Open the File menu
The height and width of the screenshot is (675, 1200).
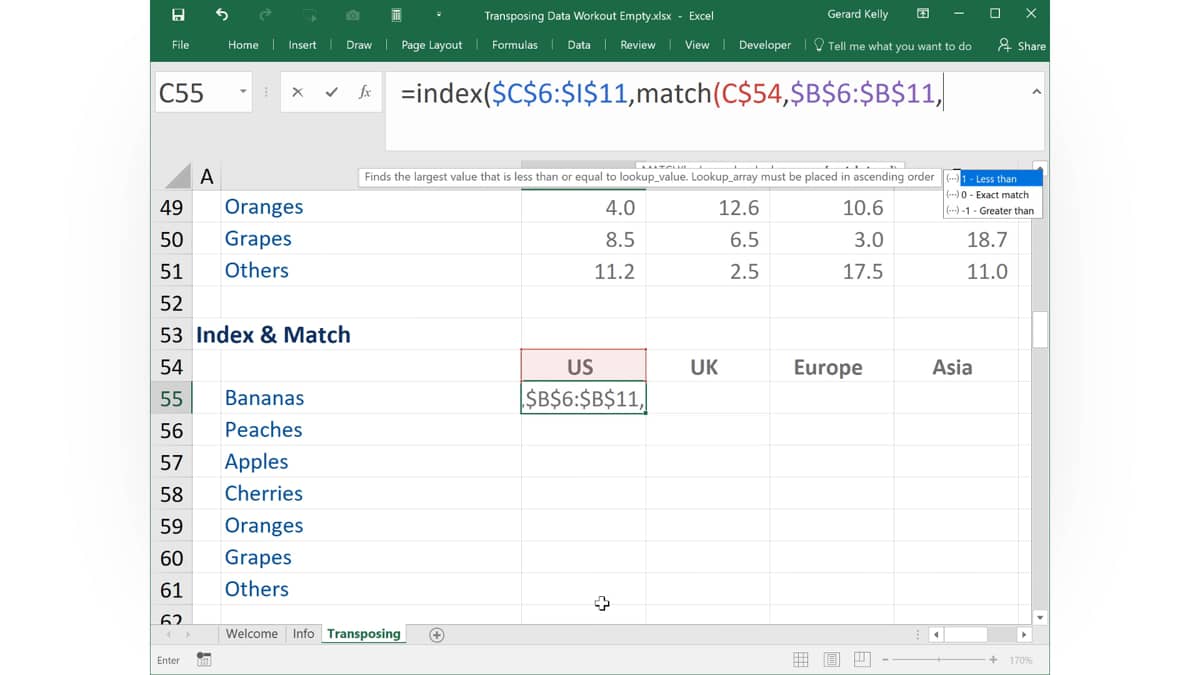click(x=180, y=45)
